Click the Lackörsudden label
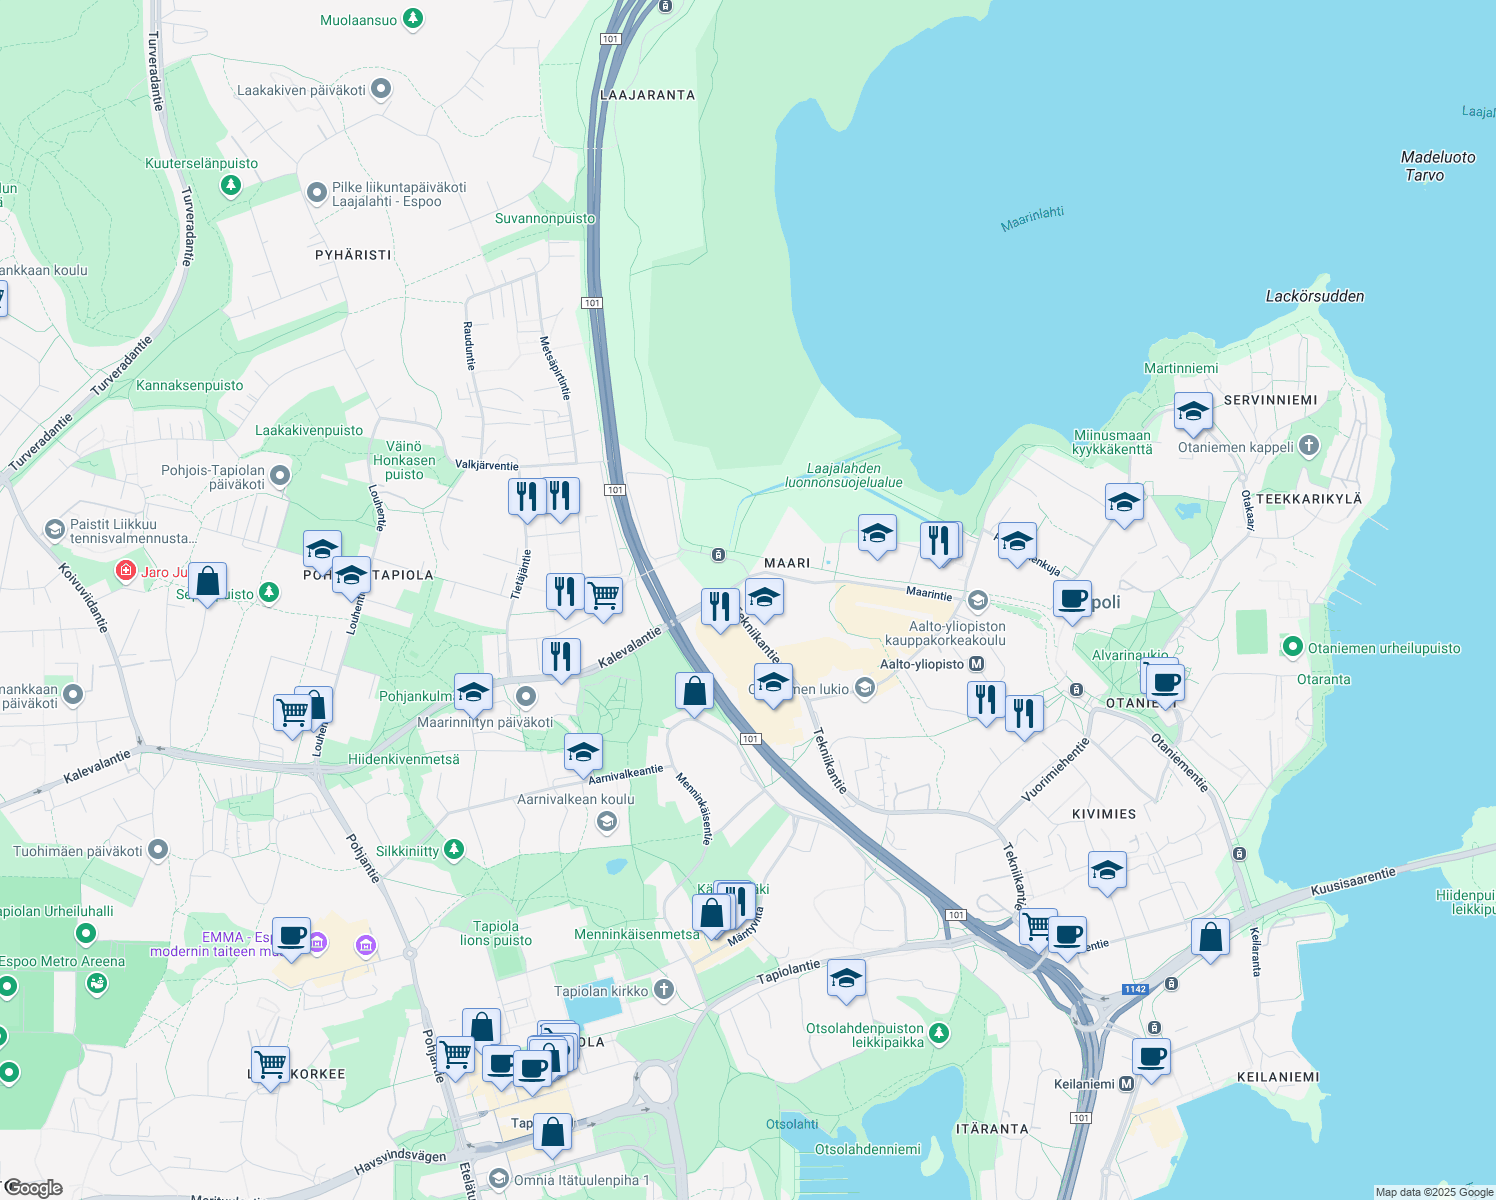The height and width of the screenshot is (1200, 1496). pos(1314,296)
